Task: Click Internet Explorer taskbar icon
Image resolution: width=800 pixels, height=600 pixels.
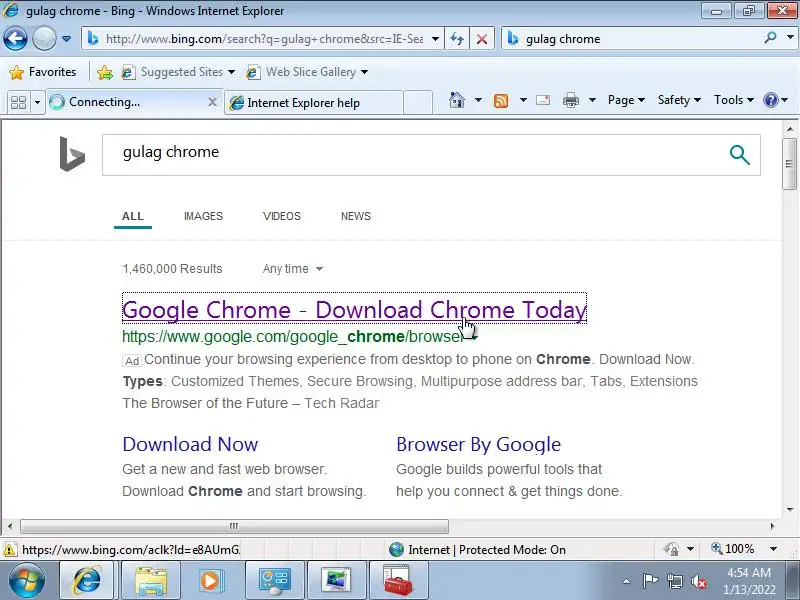Action: 87,580
